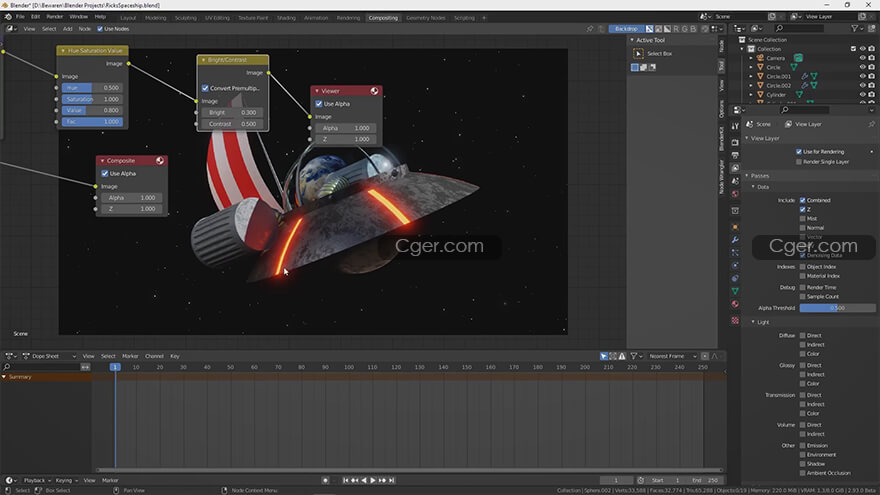Switch to the Geometry Nodes workspace tab
Image resolution: width=880 pixels, height=495 pixels.
click(x=425, y=18)
